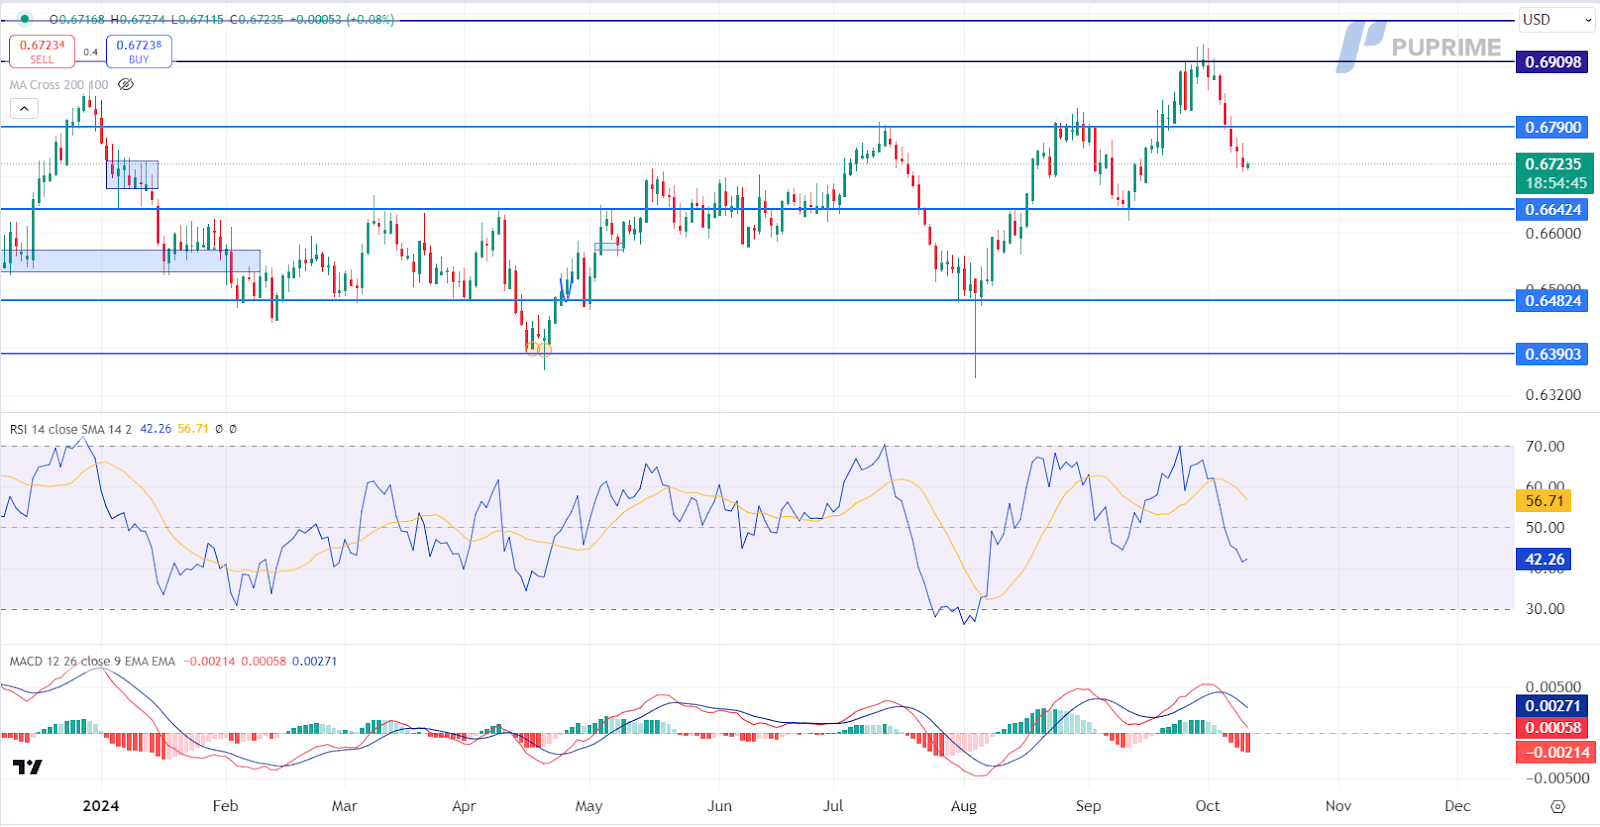Image resolution: width=1600 pixels, height=827 pixels.
Task: Click the current price label 0.67235
Action: tap(1552, 164)
